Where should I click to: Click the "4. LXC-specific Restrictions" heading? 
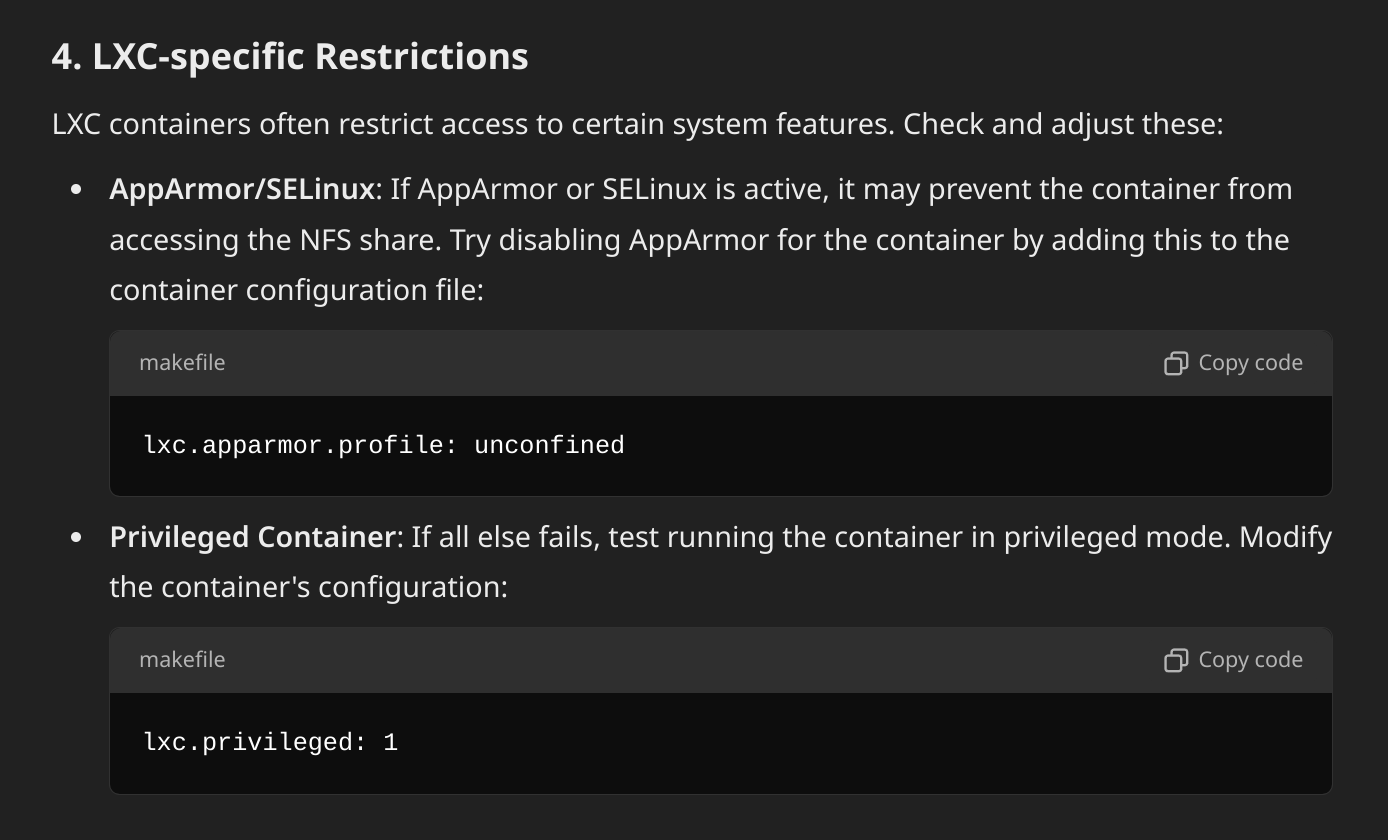(x=290, y=56)
